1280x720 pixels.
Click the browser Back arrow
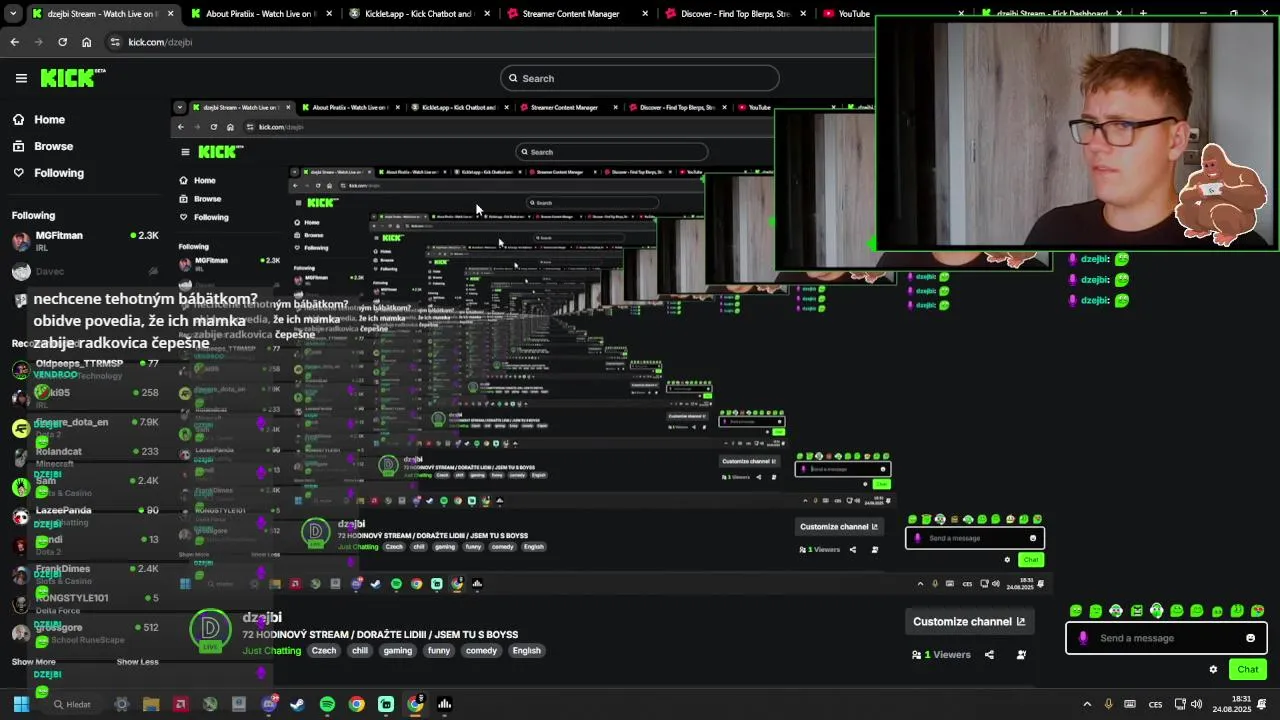(x=14, y=42)
